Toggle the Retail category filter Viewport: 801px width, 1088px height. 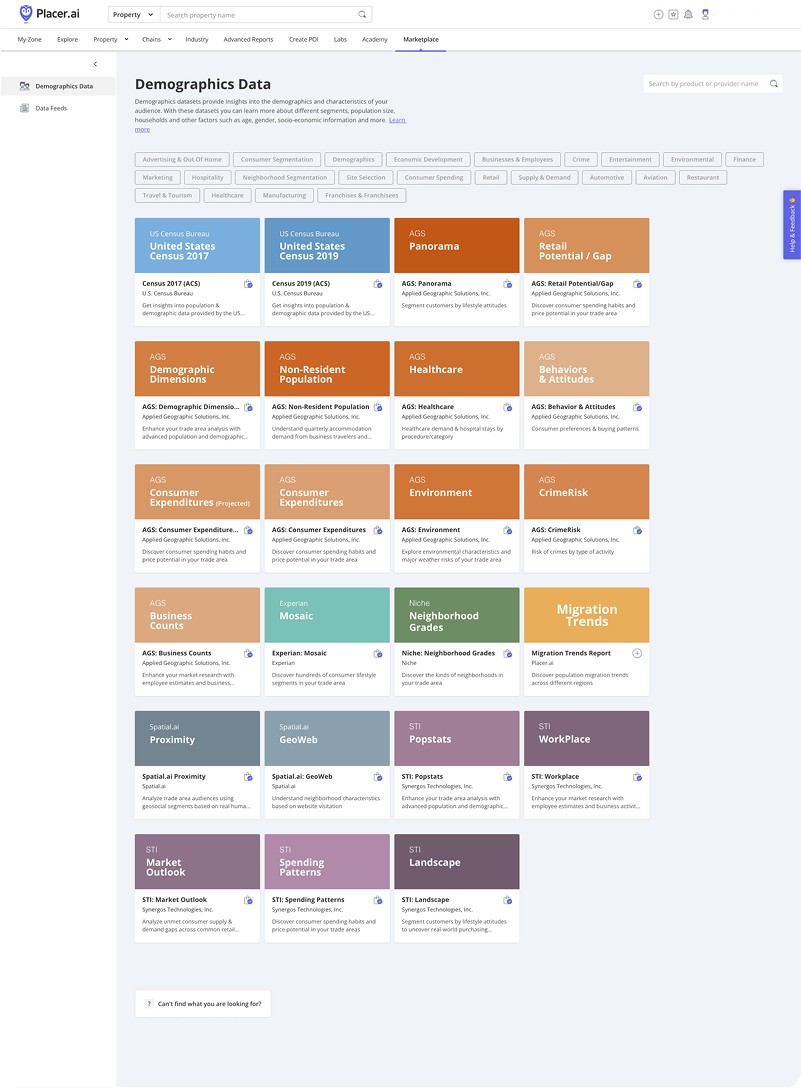click(491, 178)
